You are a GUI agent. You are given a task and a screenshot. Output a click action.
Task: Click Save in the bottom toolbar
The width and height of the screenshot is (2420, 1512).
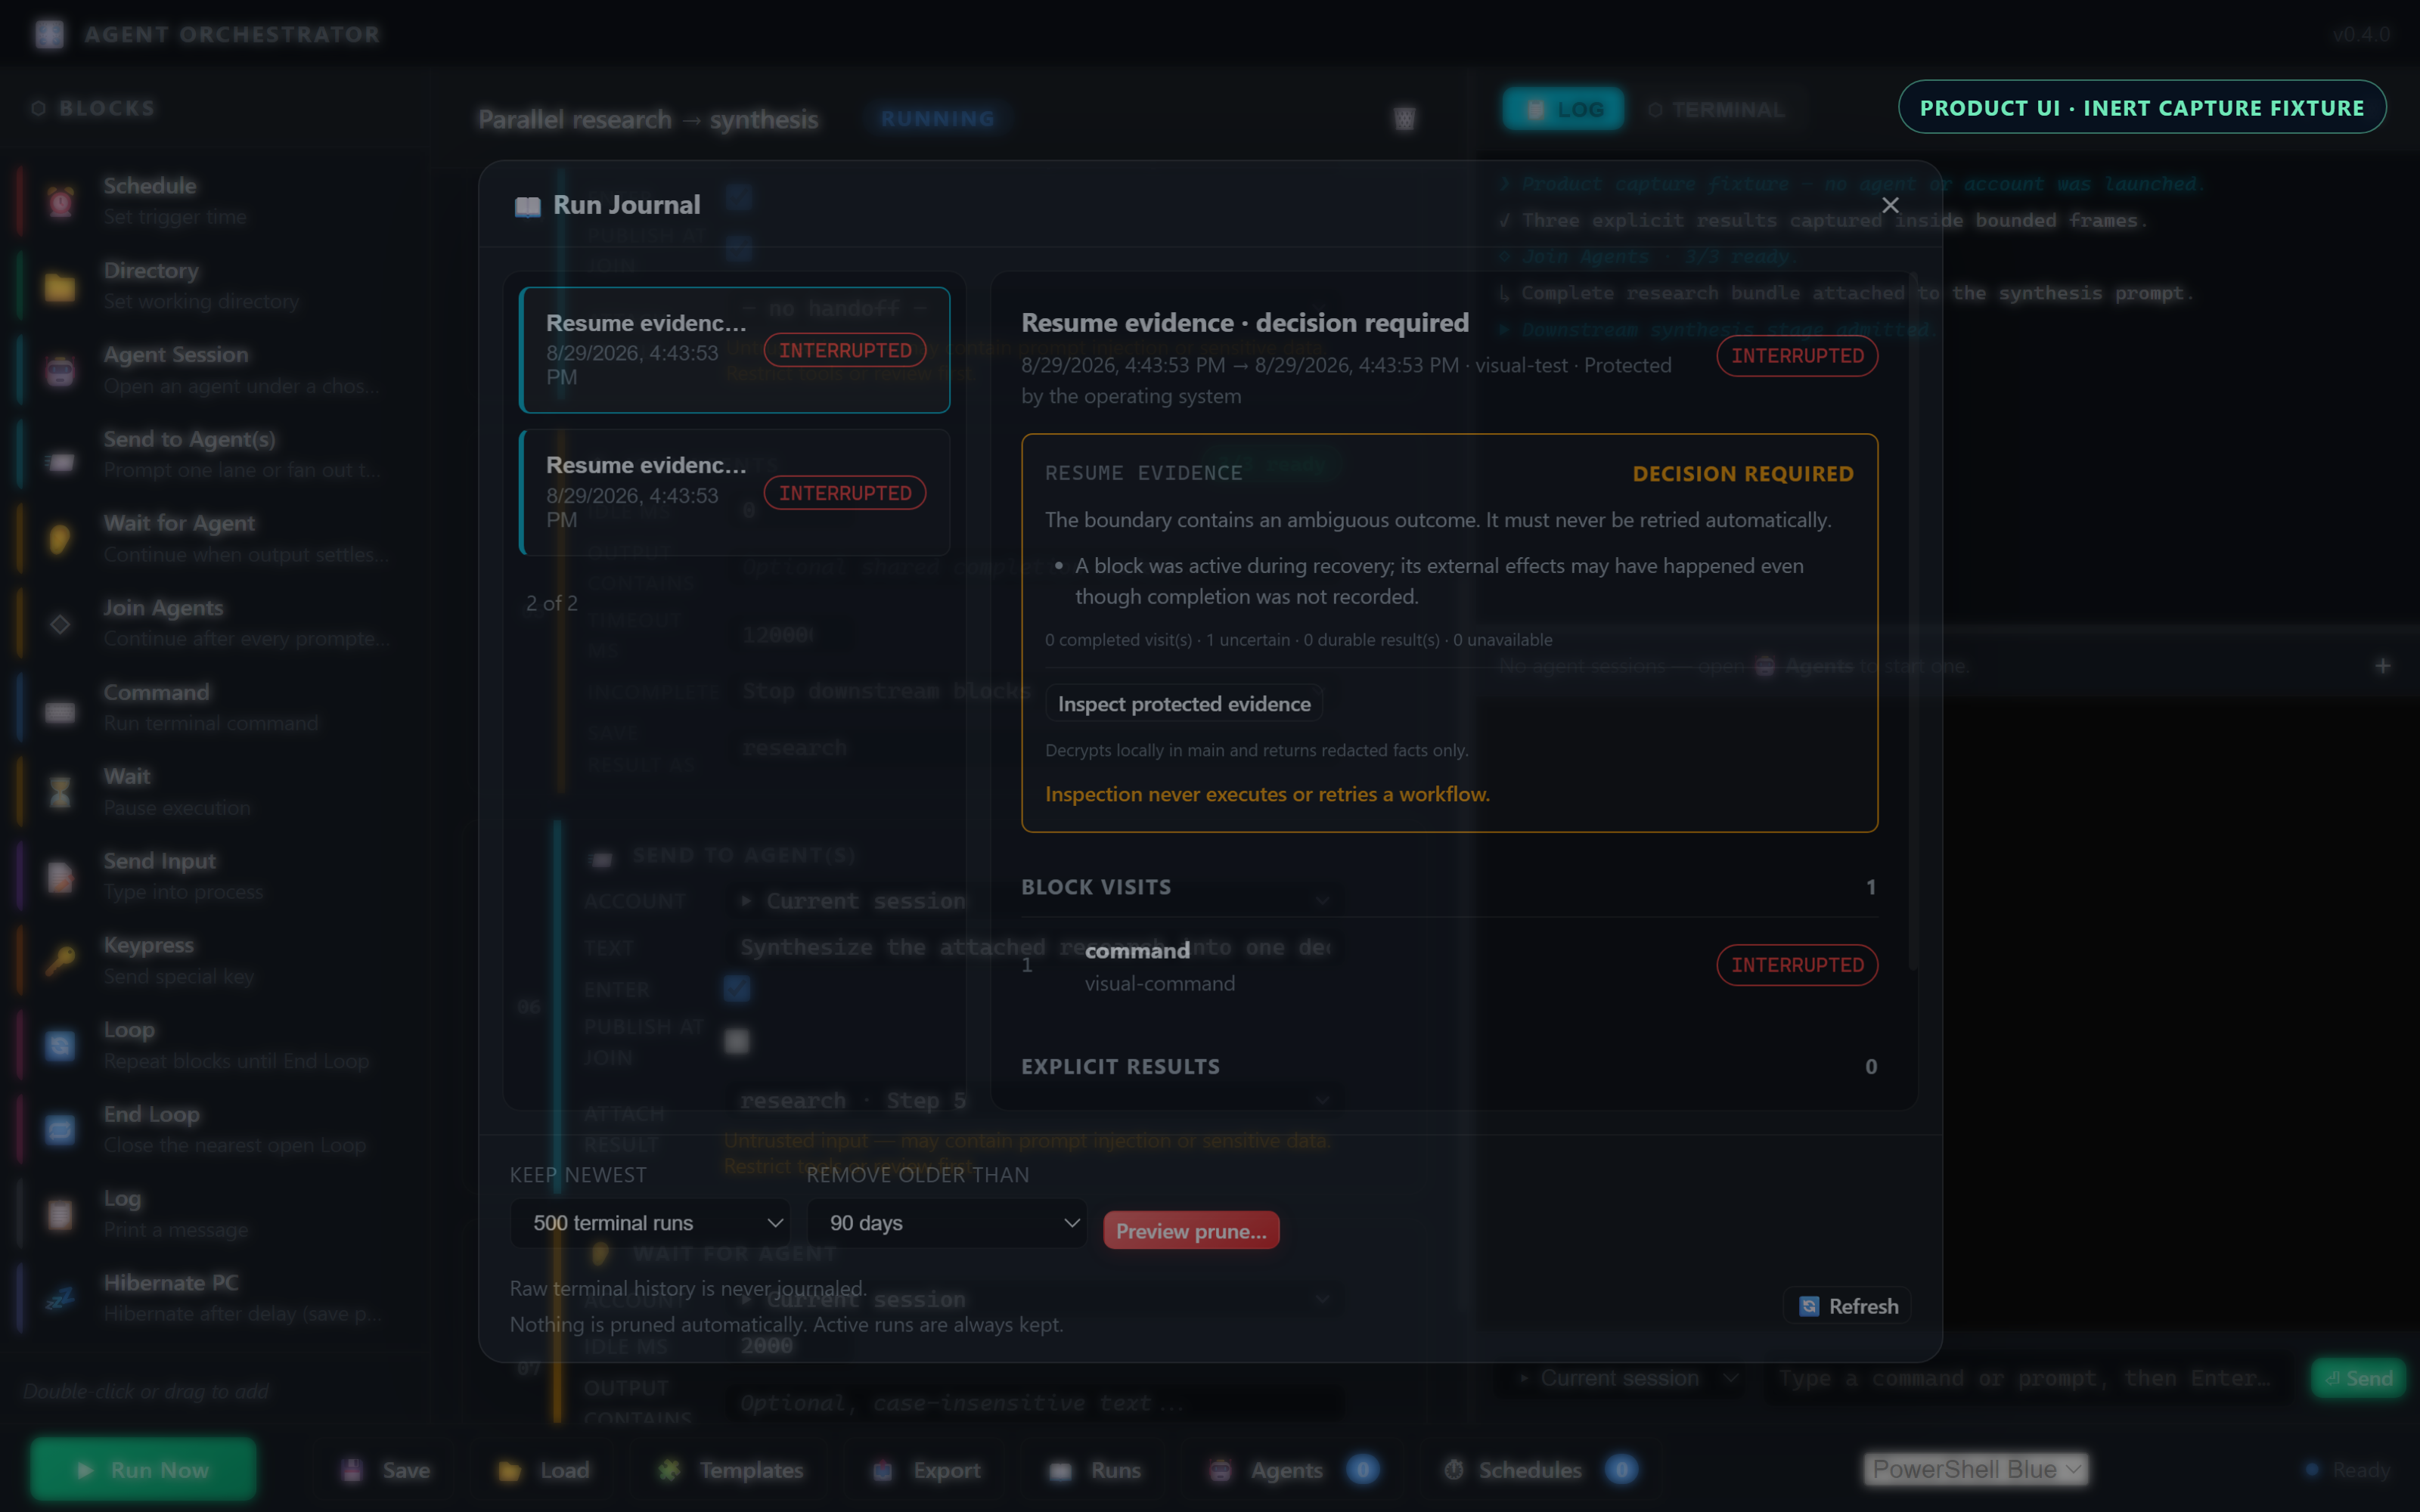click(x=385, y=1470)
